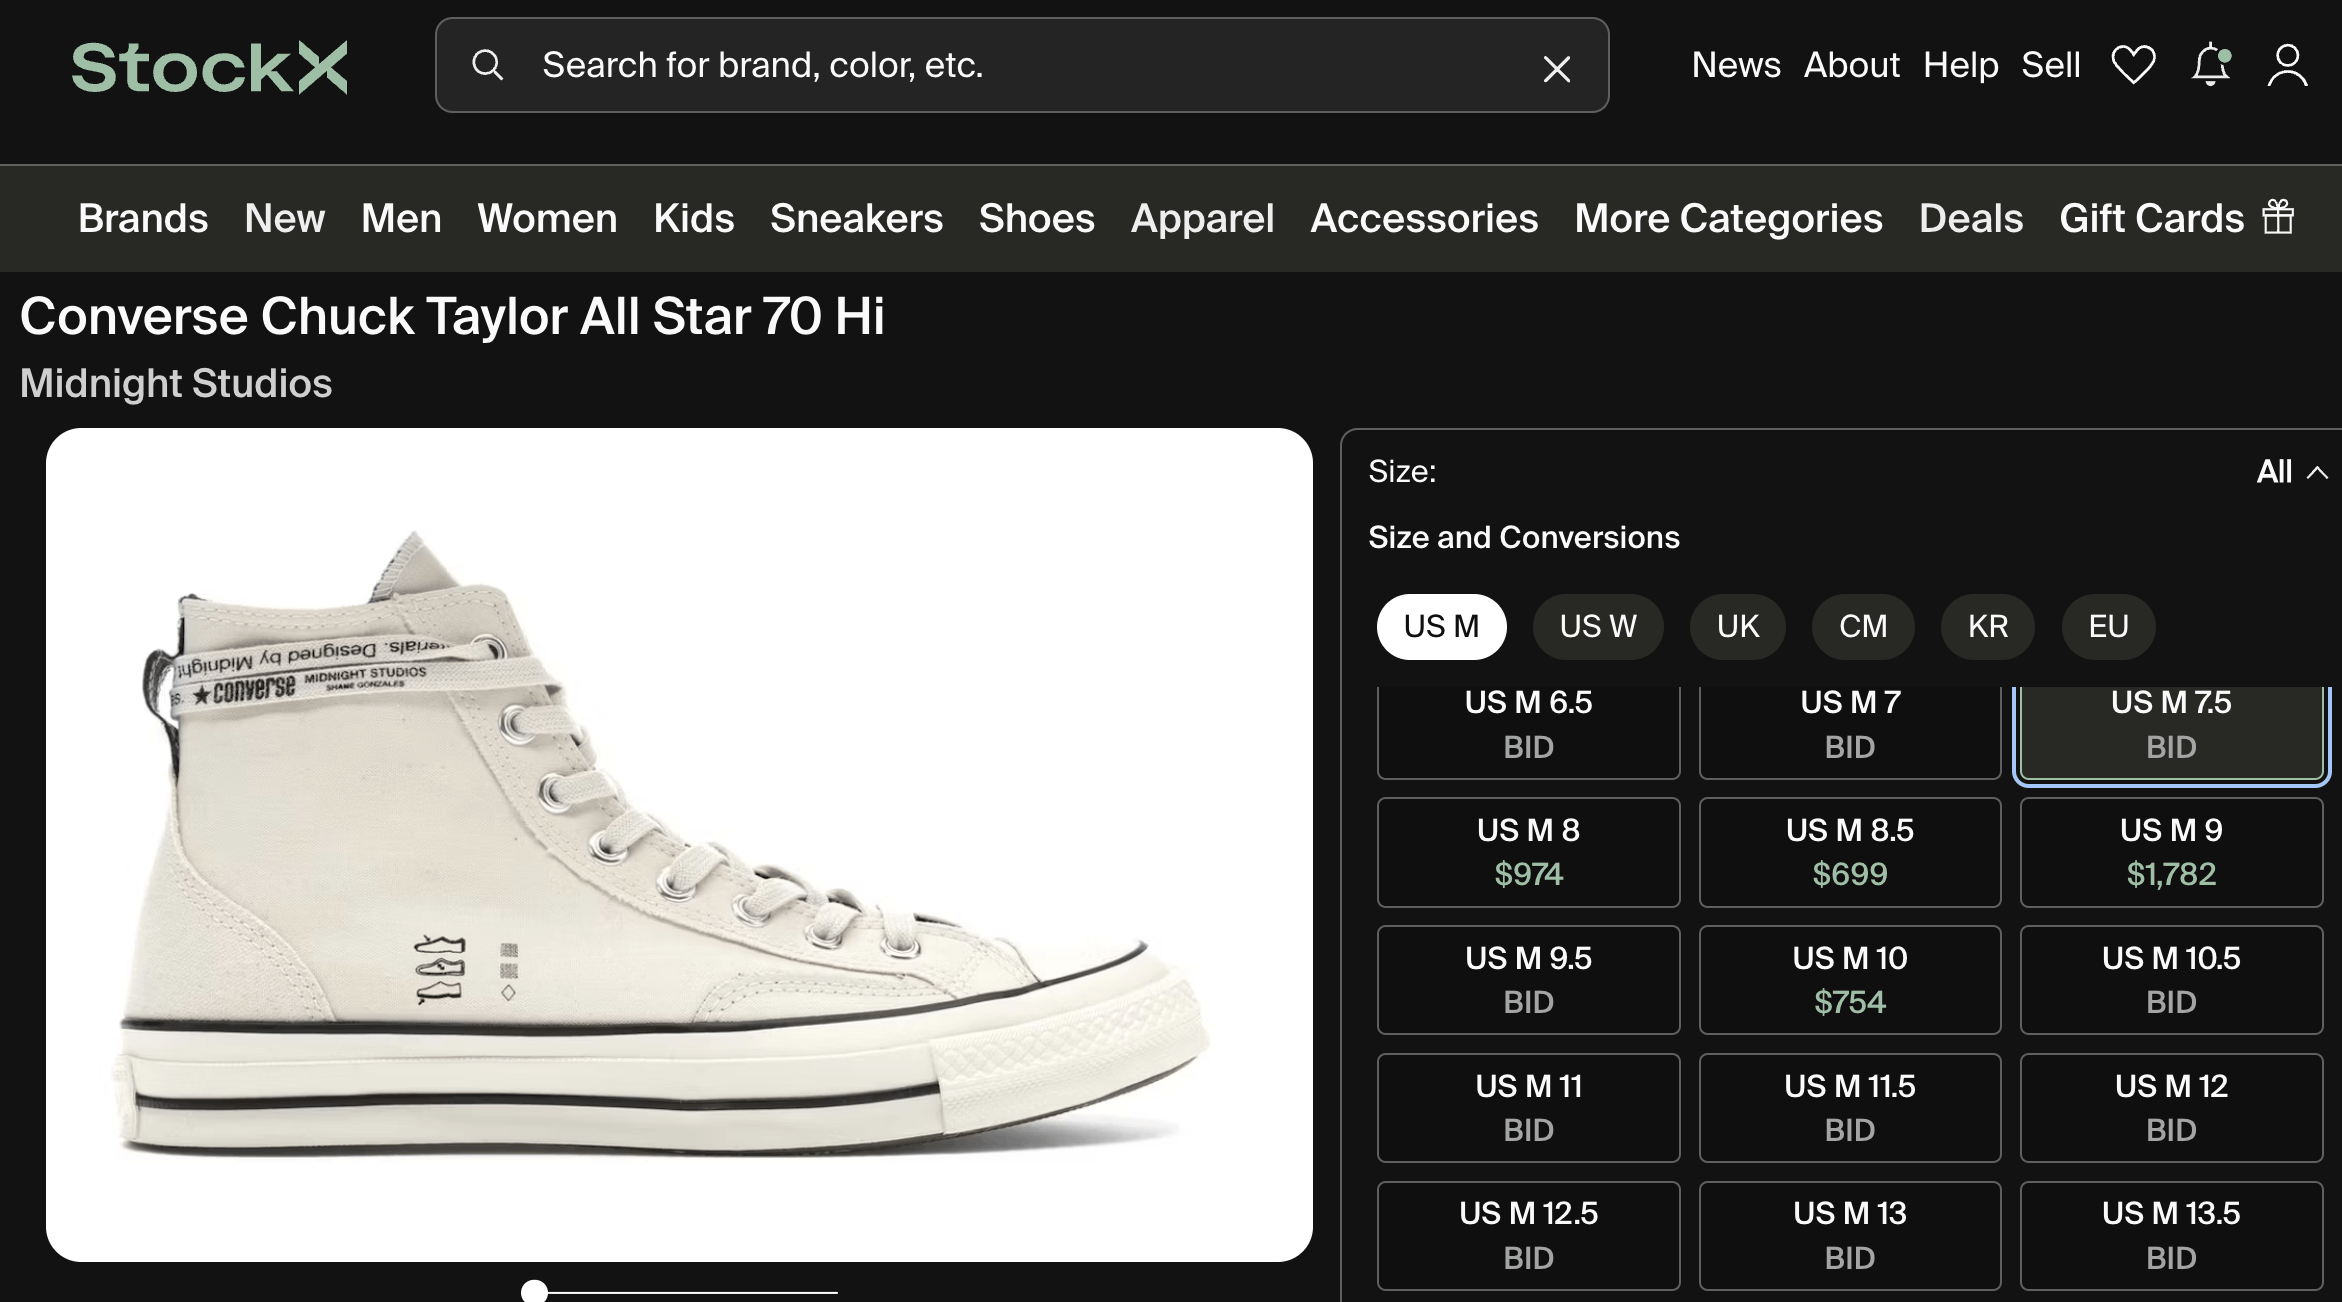This screenshot has width=2342, height=1302.
Task: Click the Converse sneaker product image
Action: [x=679, y=845]
